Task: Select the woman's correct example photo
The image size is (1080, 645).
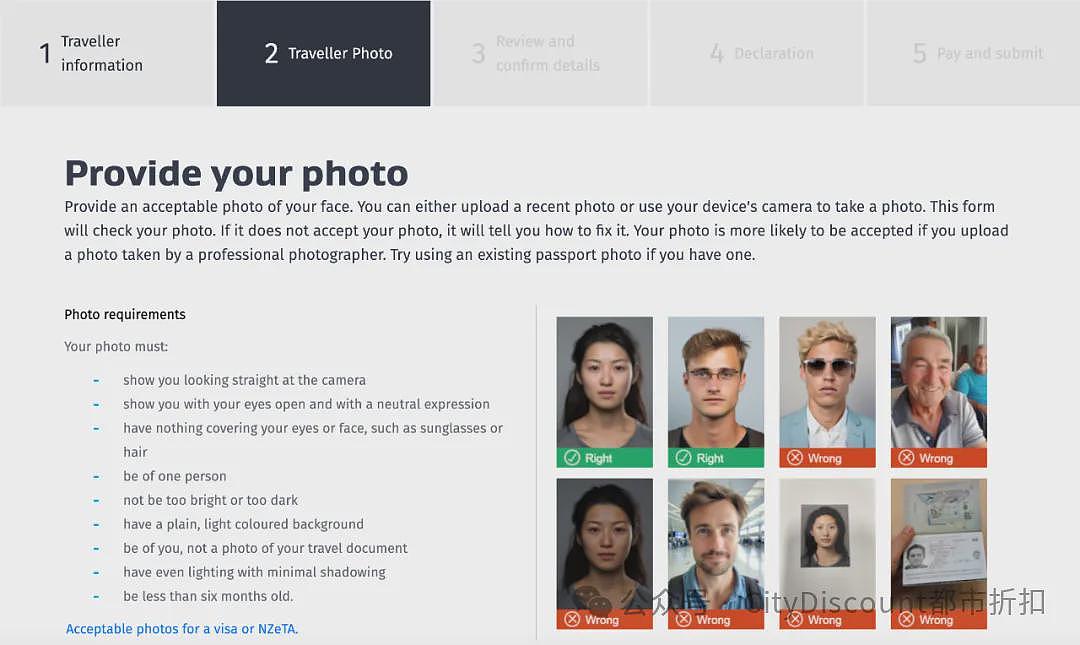Action: coord(605,382)
